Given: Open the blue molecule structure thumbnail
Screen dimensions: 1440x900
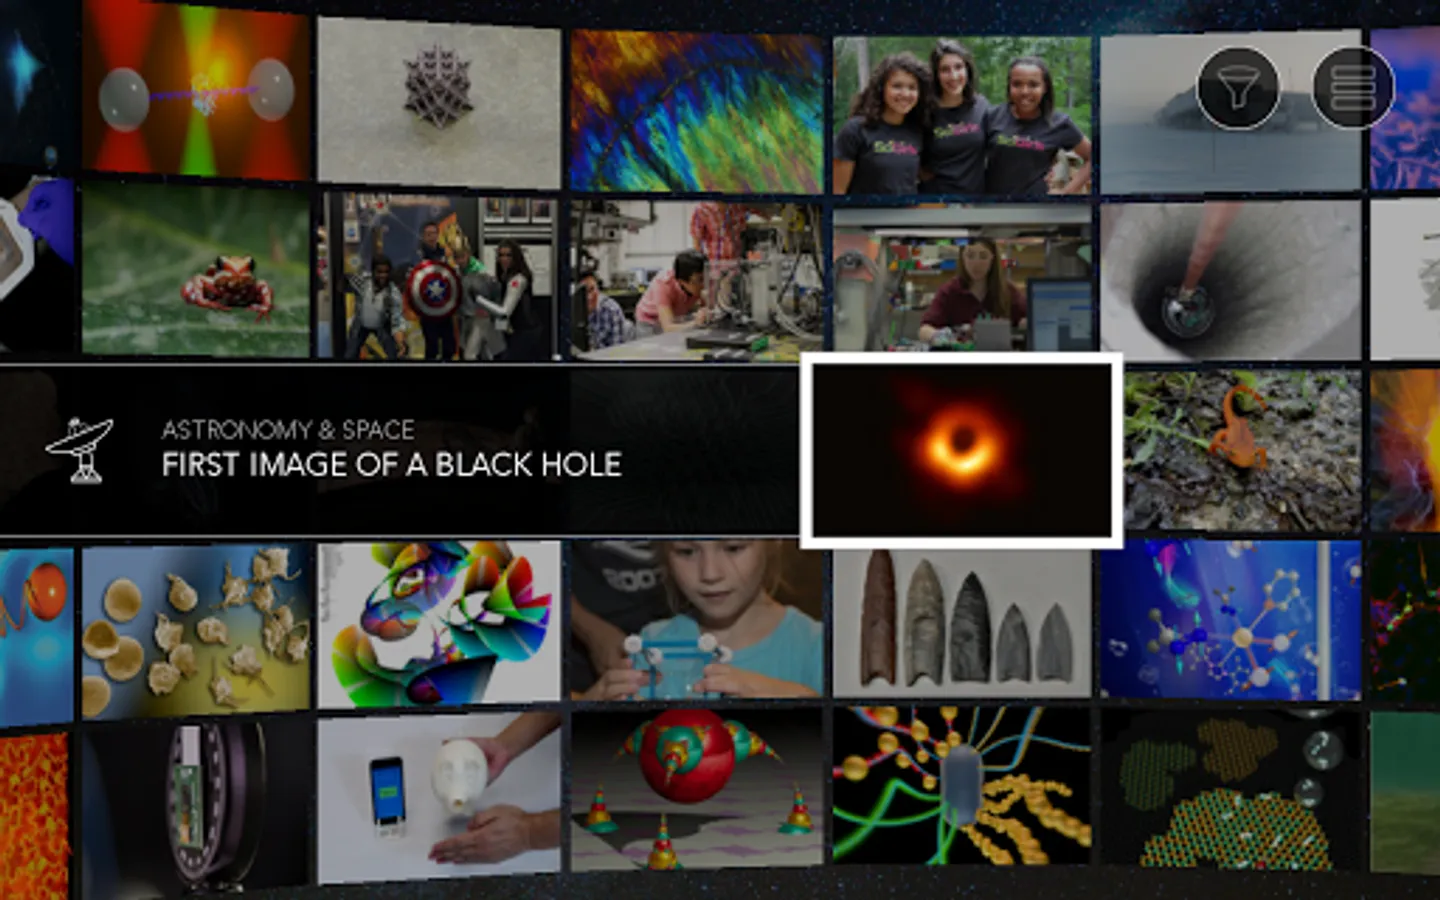Looking at the screenshot, I should click(x=1230, y=620).
